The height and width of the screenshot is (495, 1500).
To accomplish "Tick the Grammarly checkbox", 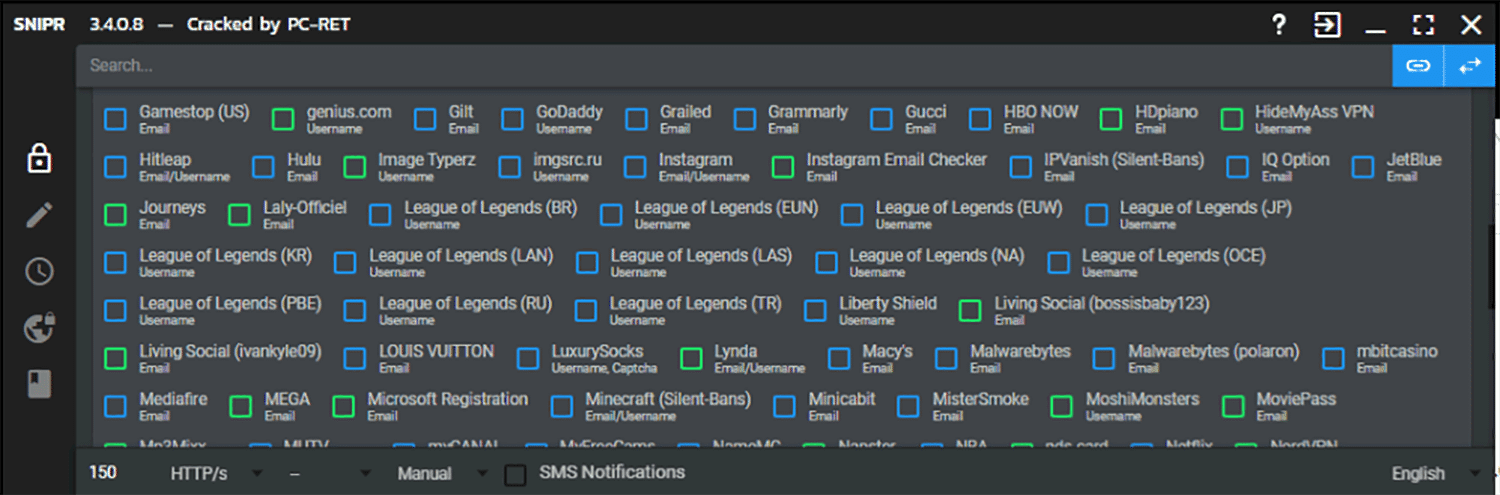I will click(745, 120).
